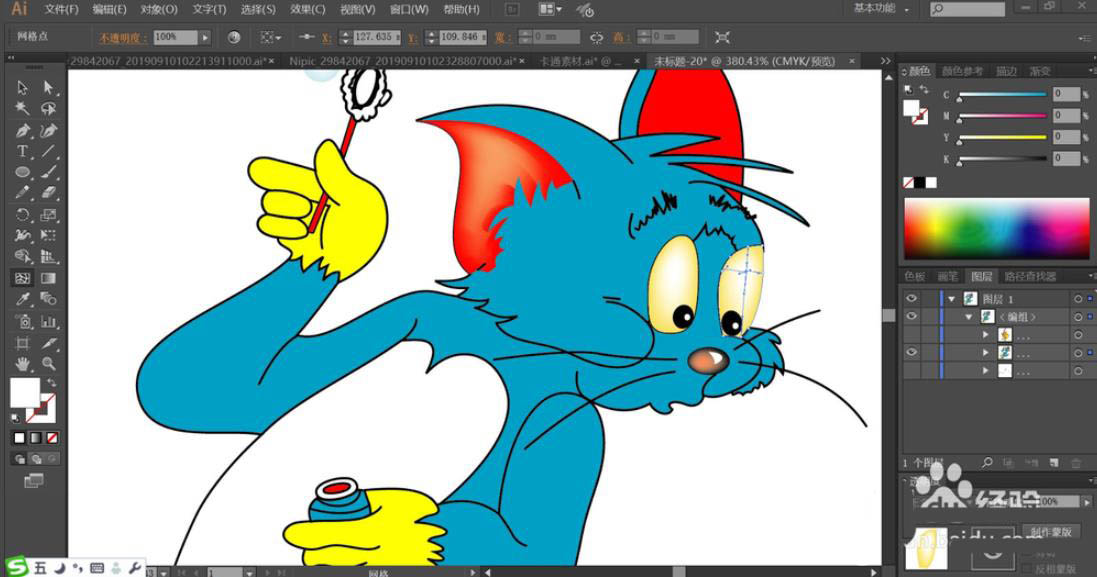Click the black swatch under CMYK sliders

[920, 183]
